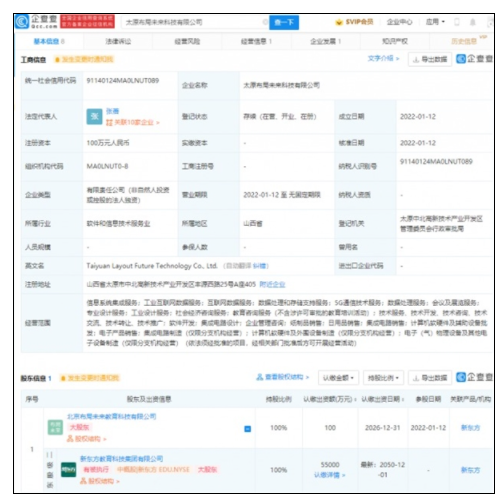Open 文字介绍 link
Image resolution: width=503 pixels, height=502 pixels.
(383, 58)
